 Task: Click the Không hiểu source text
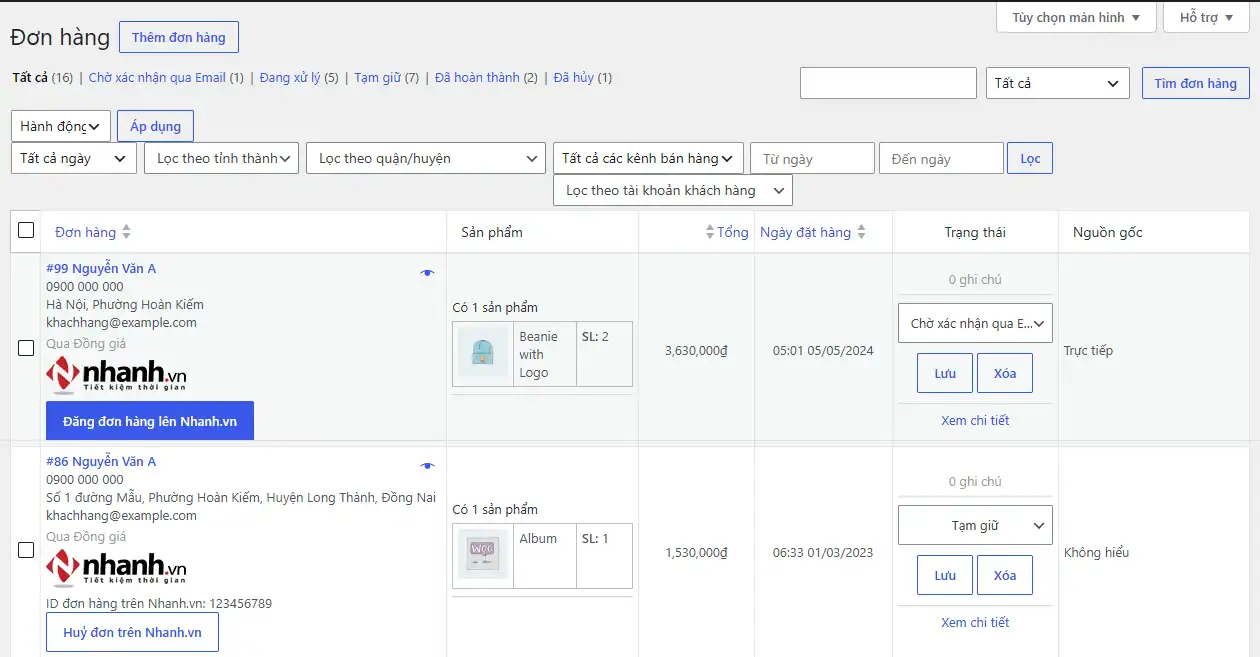tap(1096, 552)
